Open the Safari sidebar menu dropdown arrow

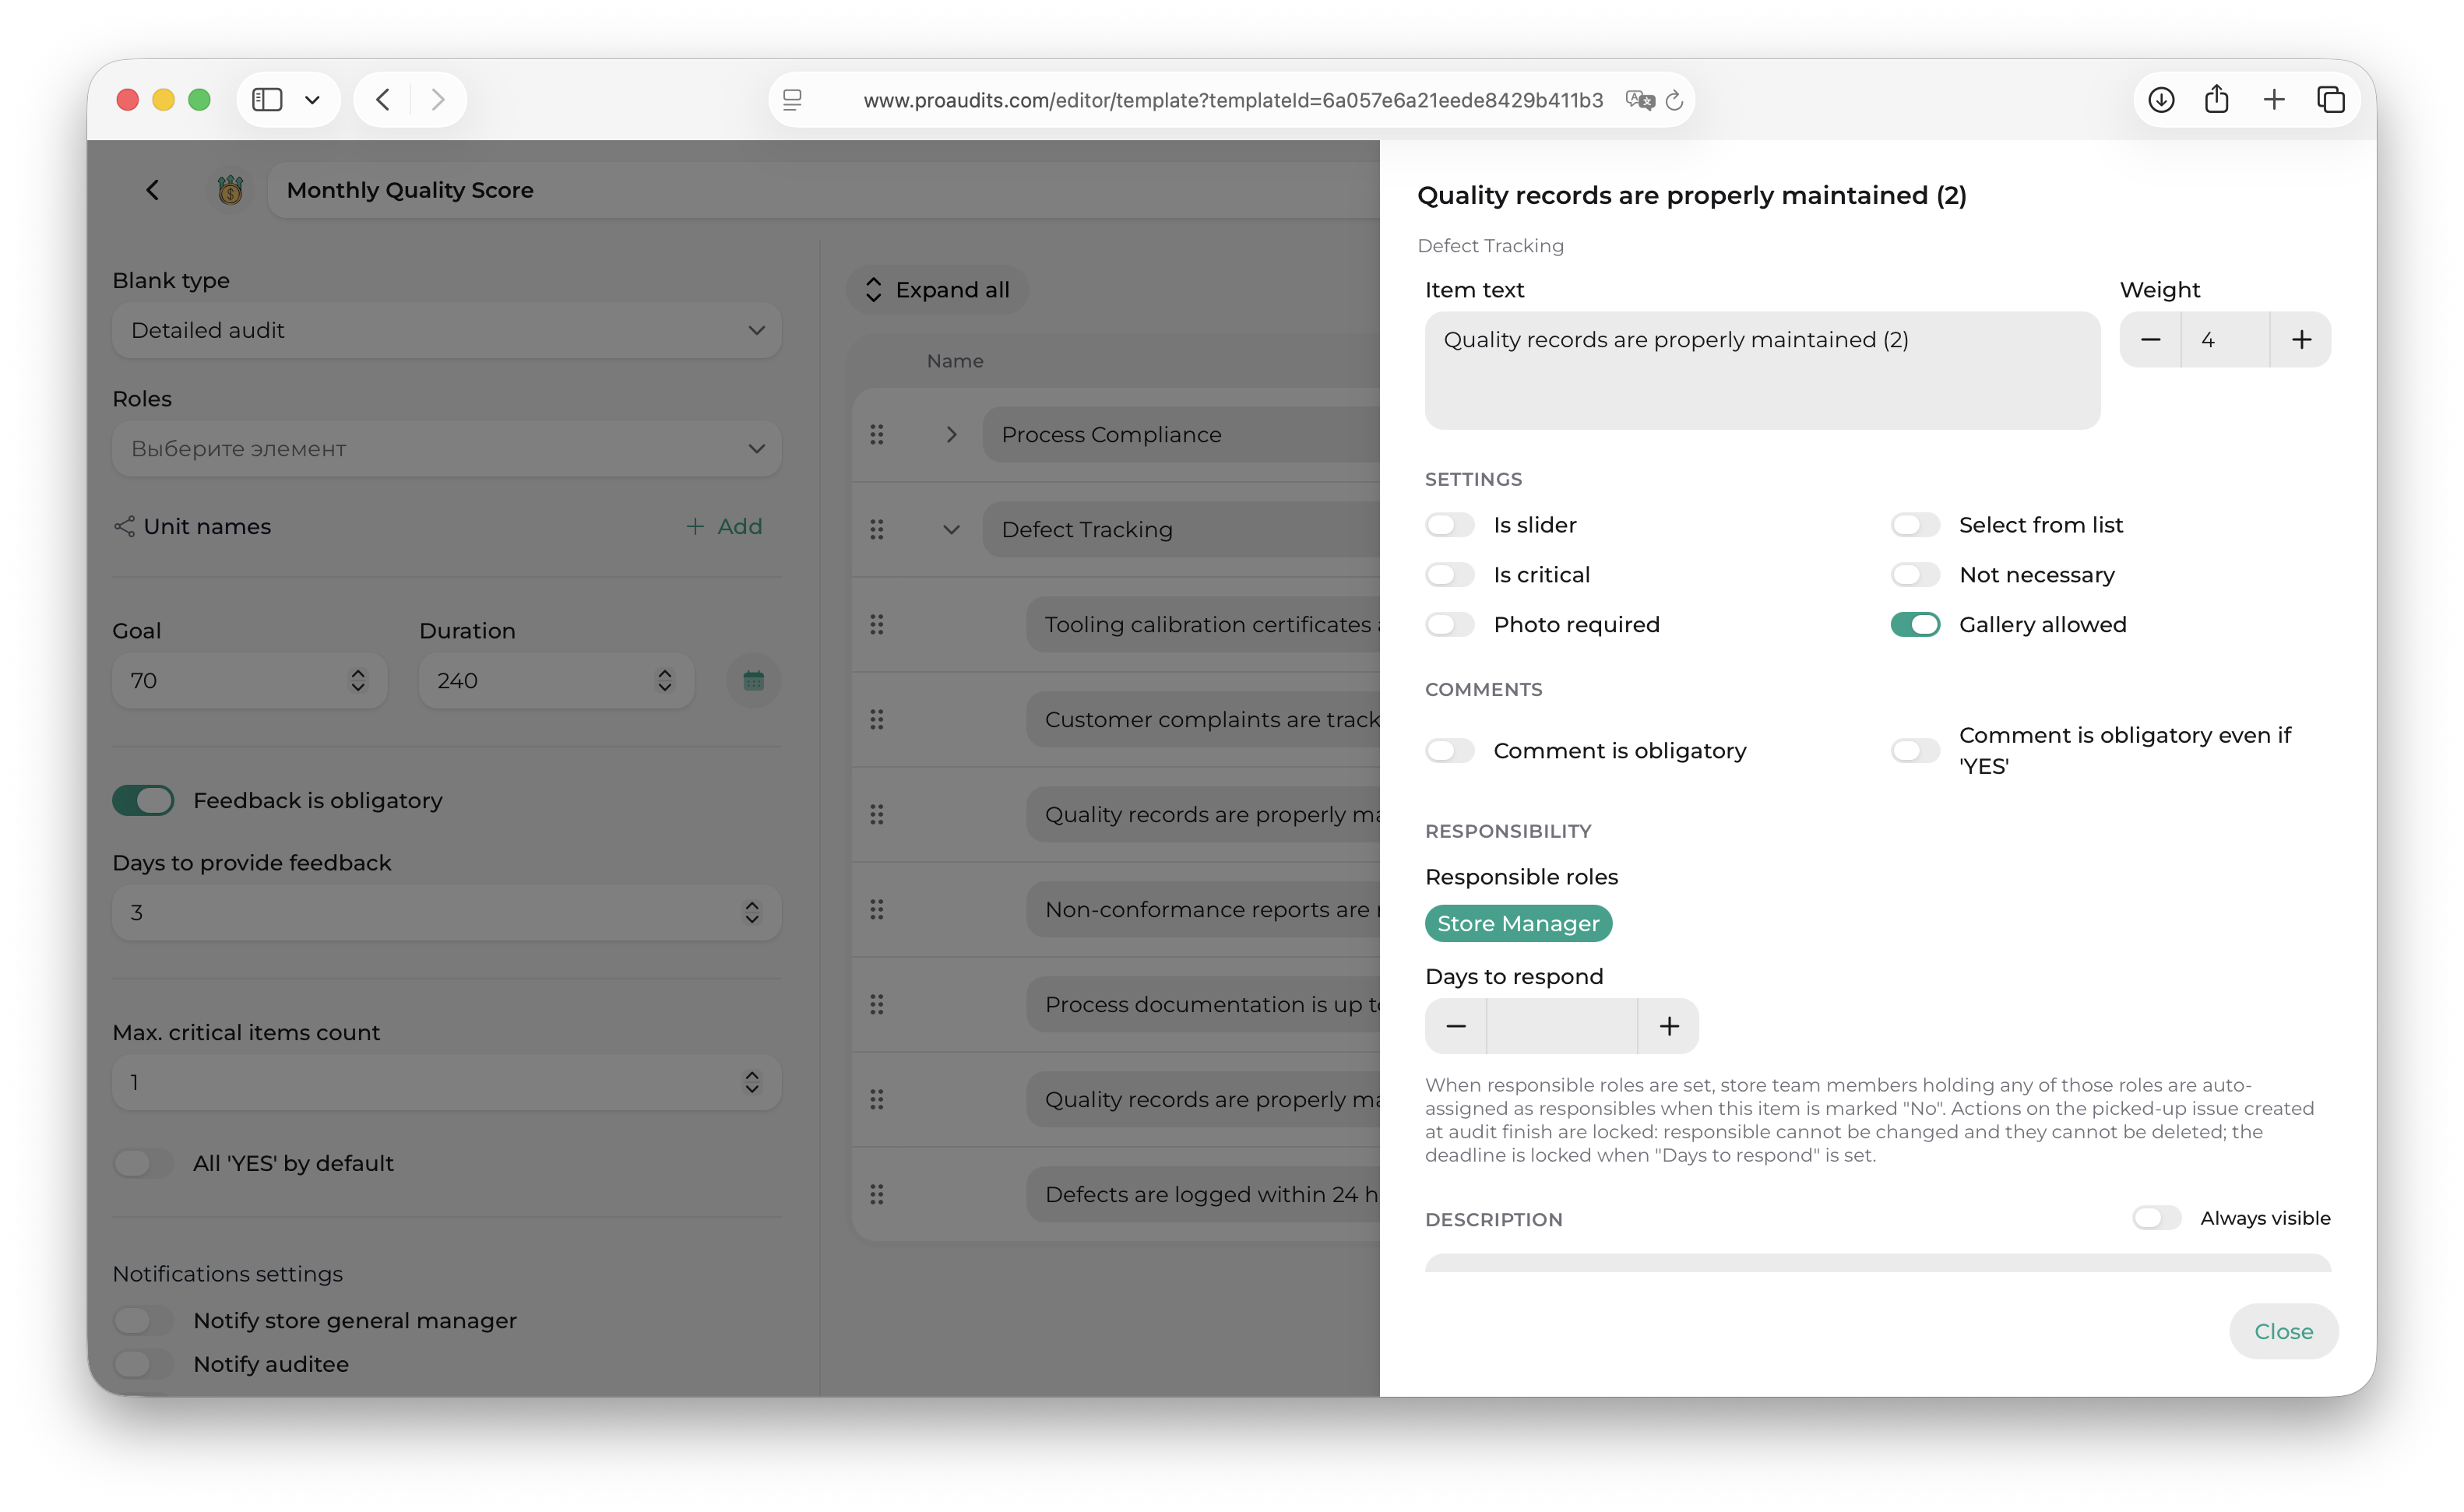(312, 100)
